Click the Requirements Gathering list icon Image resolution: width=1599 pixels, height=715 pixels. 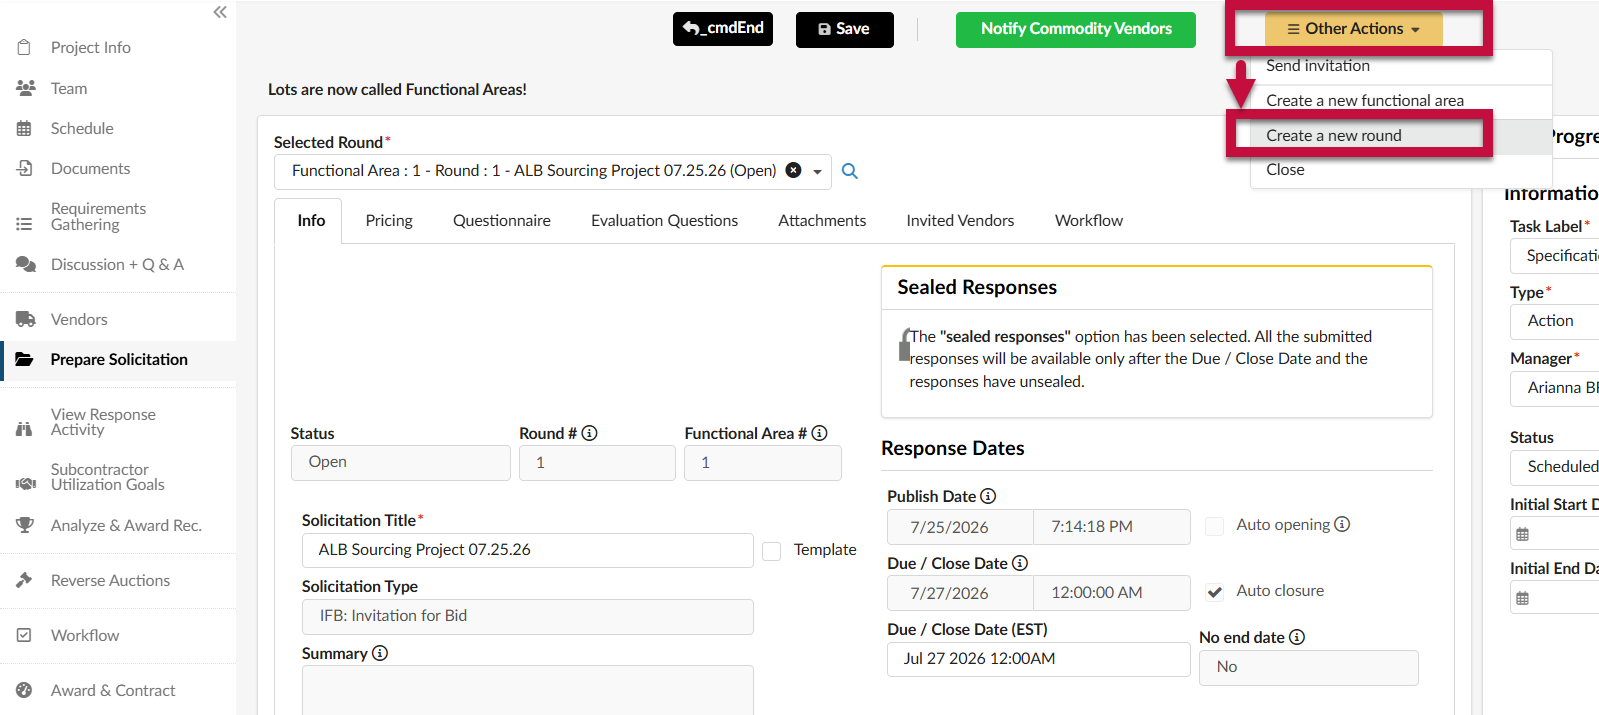[24, 224]
